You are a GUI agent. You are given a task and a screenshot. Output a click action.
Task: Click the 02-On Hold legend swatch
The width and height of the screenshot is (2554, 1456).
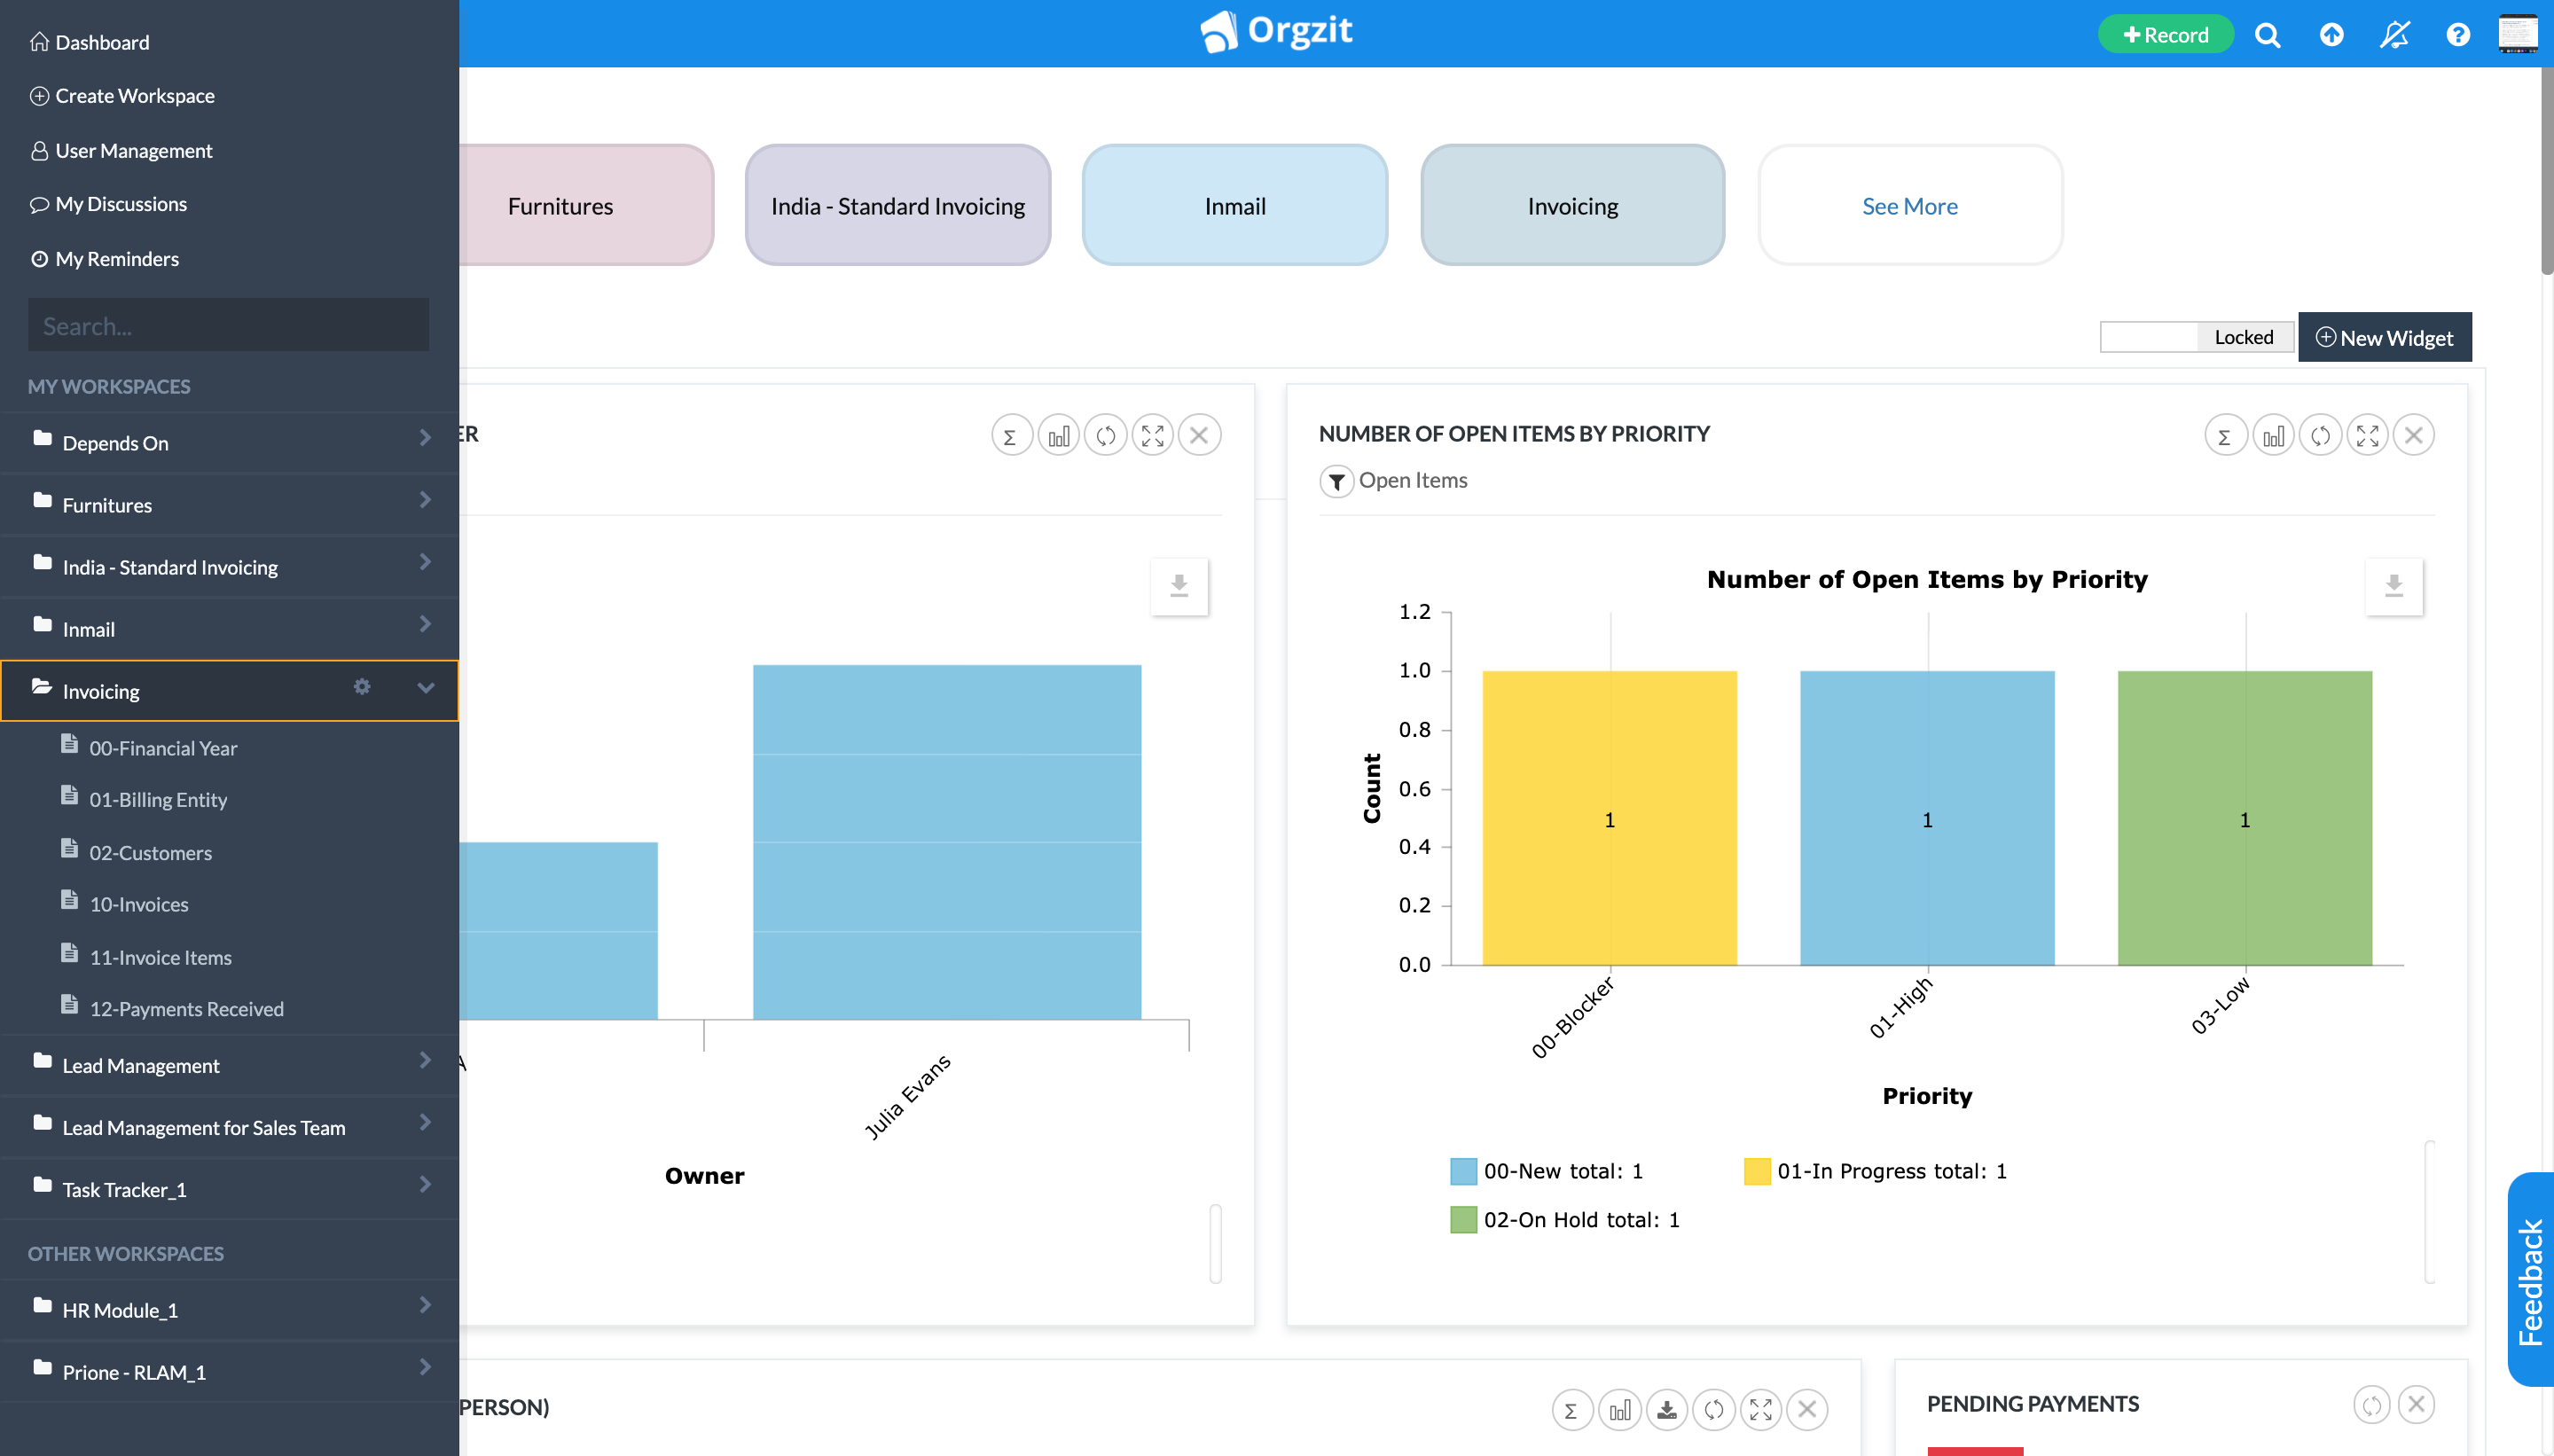tap(1463, 1220)
